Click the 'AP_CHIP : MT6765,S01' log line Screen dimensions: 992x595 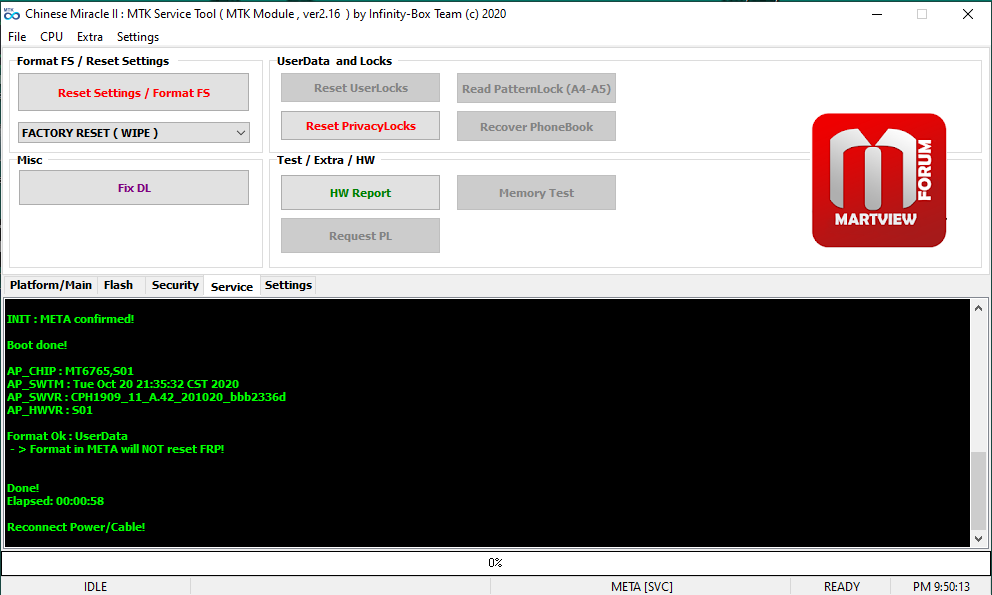tap(70, 371)
